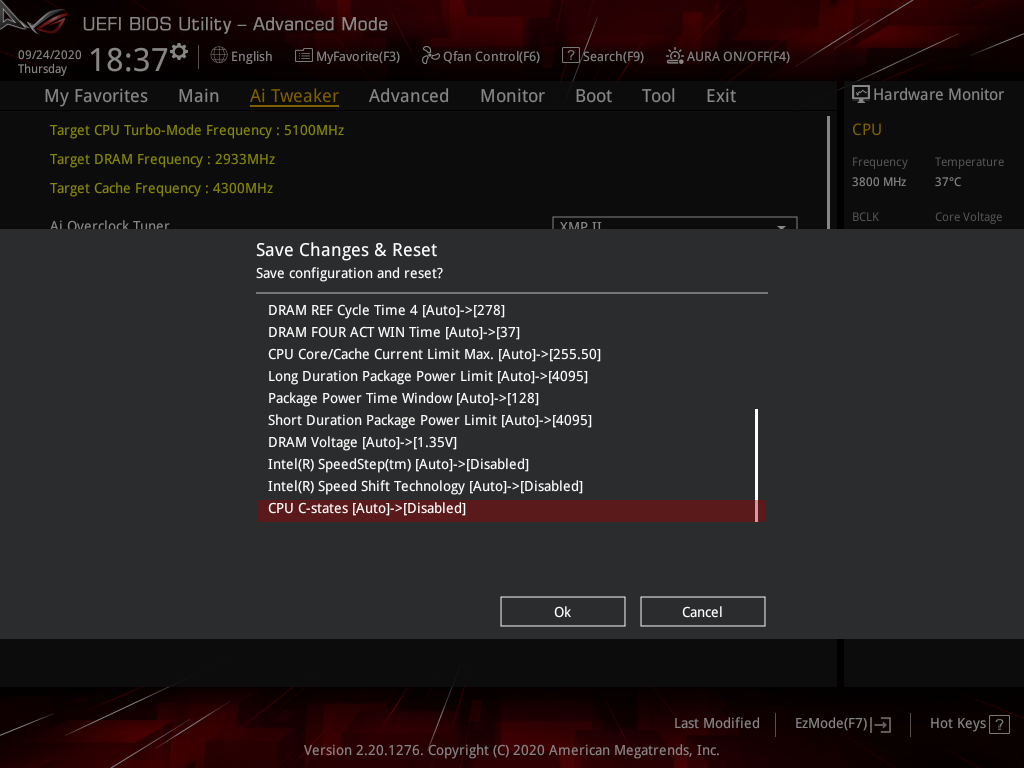This screenshot has width=1024, height=768.
Task: Open the Exit tab
Action: 721,96
